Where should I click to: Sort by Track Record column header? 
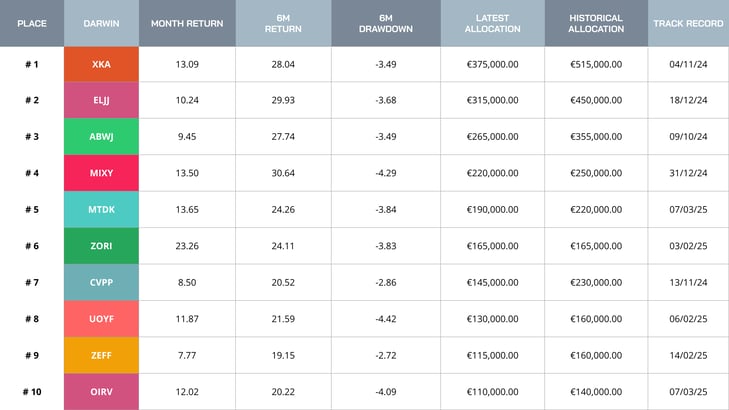pyautogui.click(x=688, y=23)
